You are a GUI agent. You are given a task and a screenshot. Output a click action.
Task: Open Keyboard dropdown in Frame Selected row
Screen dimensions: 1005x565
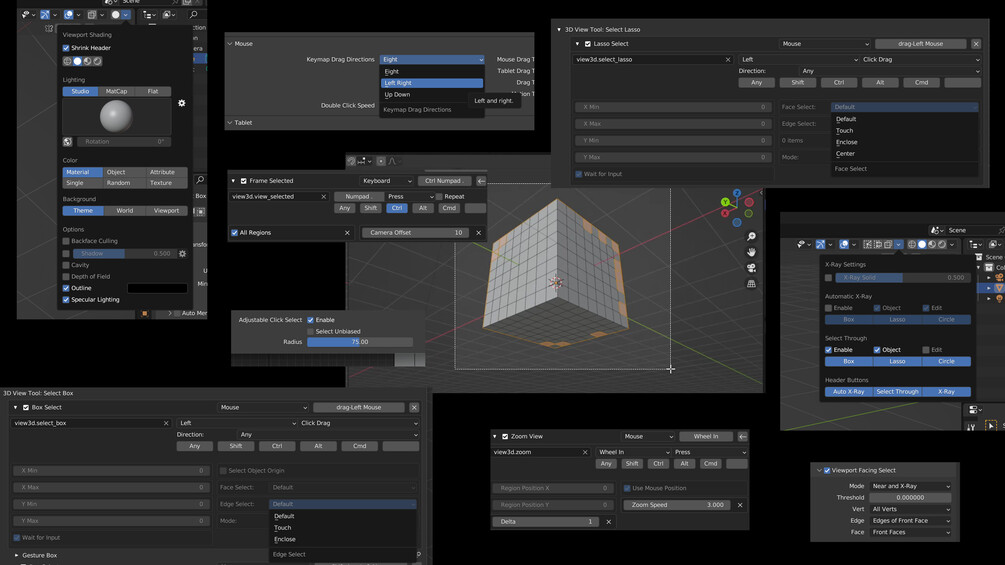click(386, 181)
